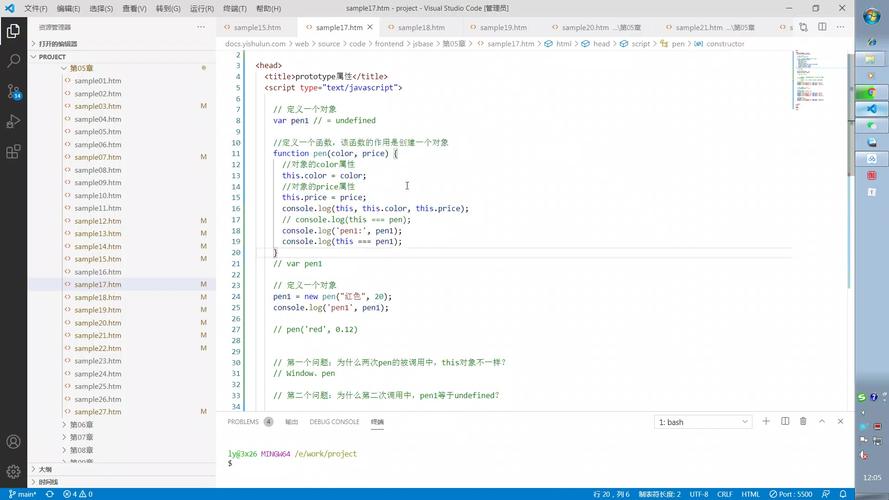Screen dimensions: 889x500
Task: Open sample12.htm in file tree
Action: coord(98,221)
